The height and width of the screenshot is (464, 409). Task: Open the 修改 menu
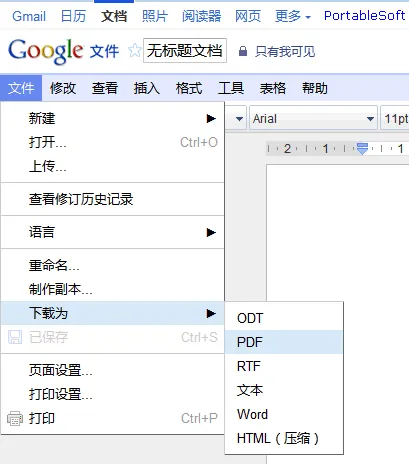point(63,88)
